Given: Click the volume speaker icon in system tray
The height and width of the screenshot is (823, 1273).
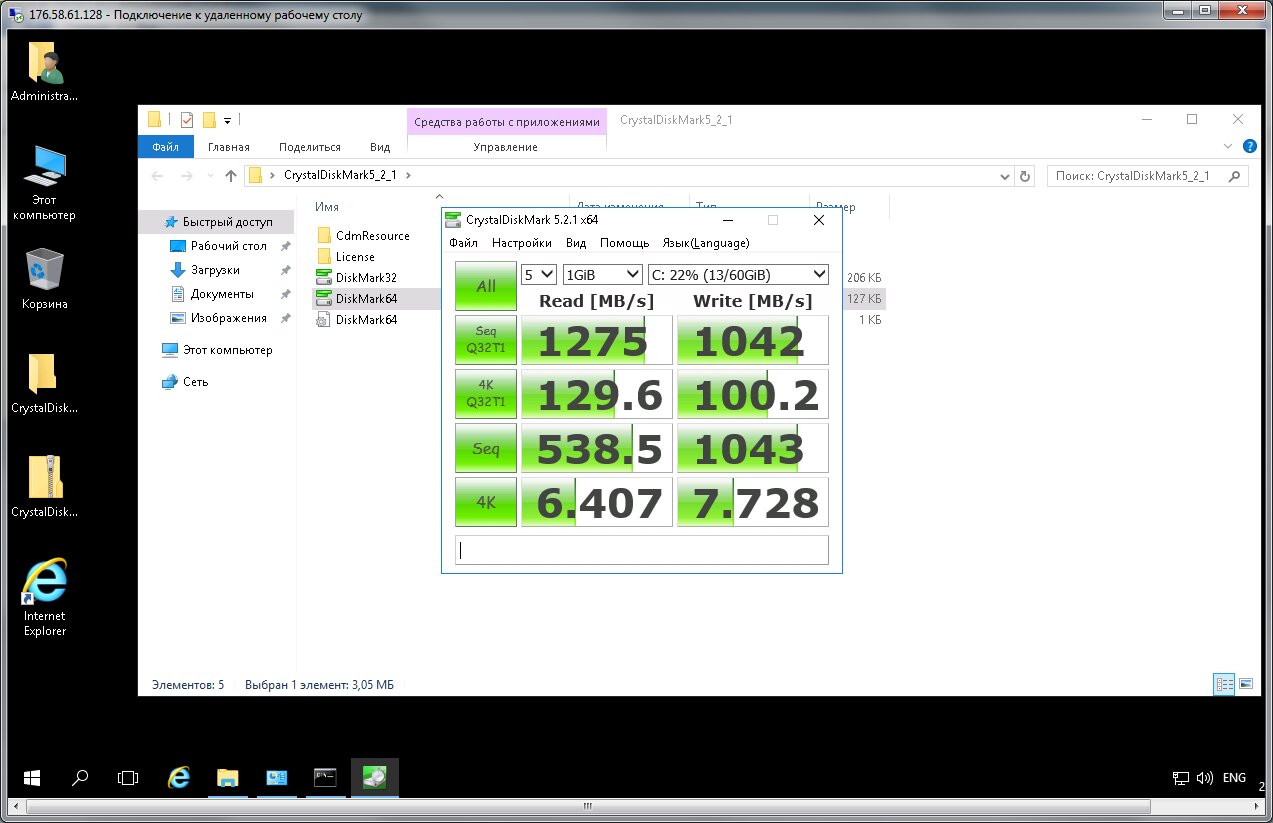Looking at the screenshot, I should point(1203,778).
